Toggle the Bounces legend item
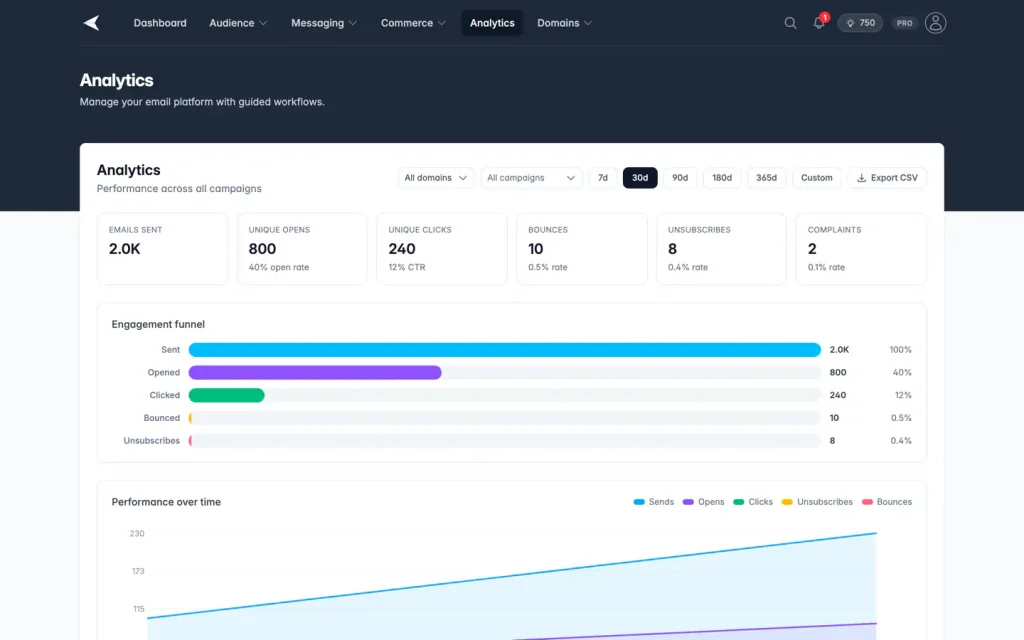Viewport: 1024px width, 640px height. coord(887,502)
